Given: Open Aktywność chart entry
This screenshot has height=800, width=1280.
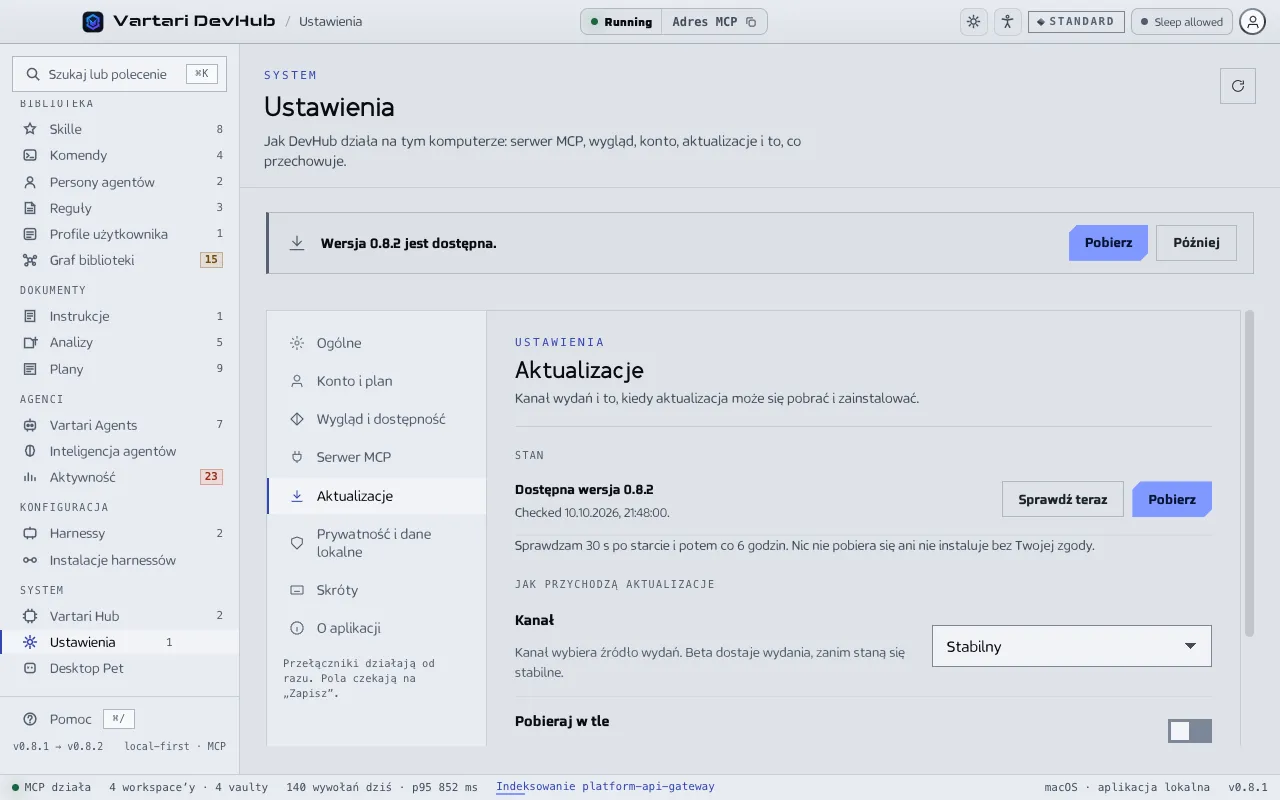Looking at the screenshot, I should click(x=120, y=477).
